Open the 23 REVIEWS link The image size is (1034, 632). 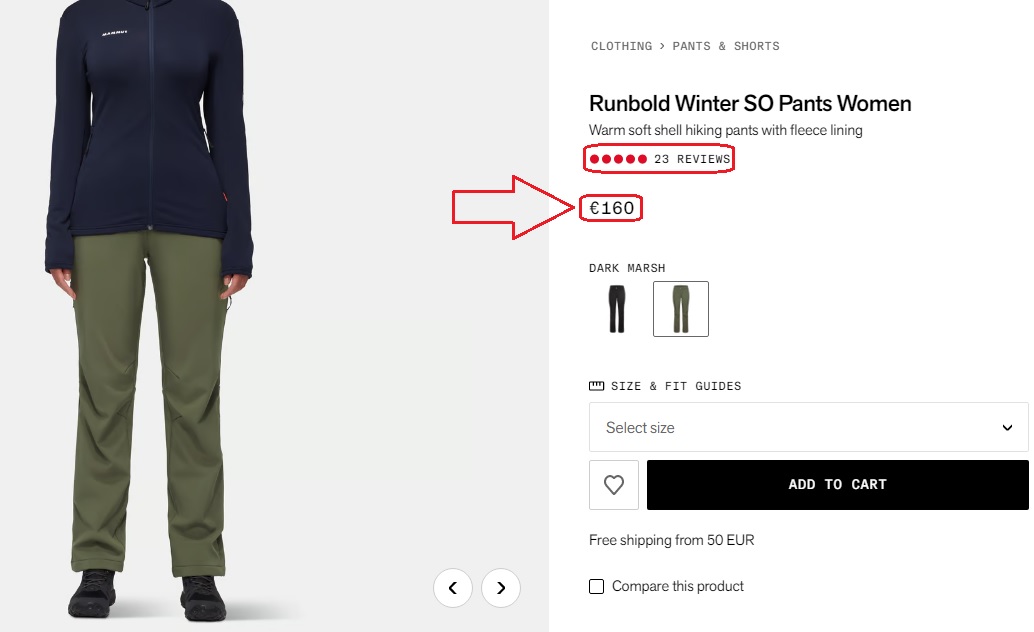pyautogui.click(x=692, y=159)
